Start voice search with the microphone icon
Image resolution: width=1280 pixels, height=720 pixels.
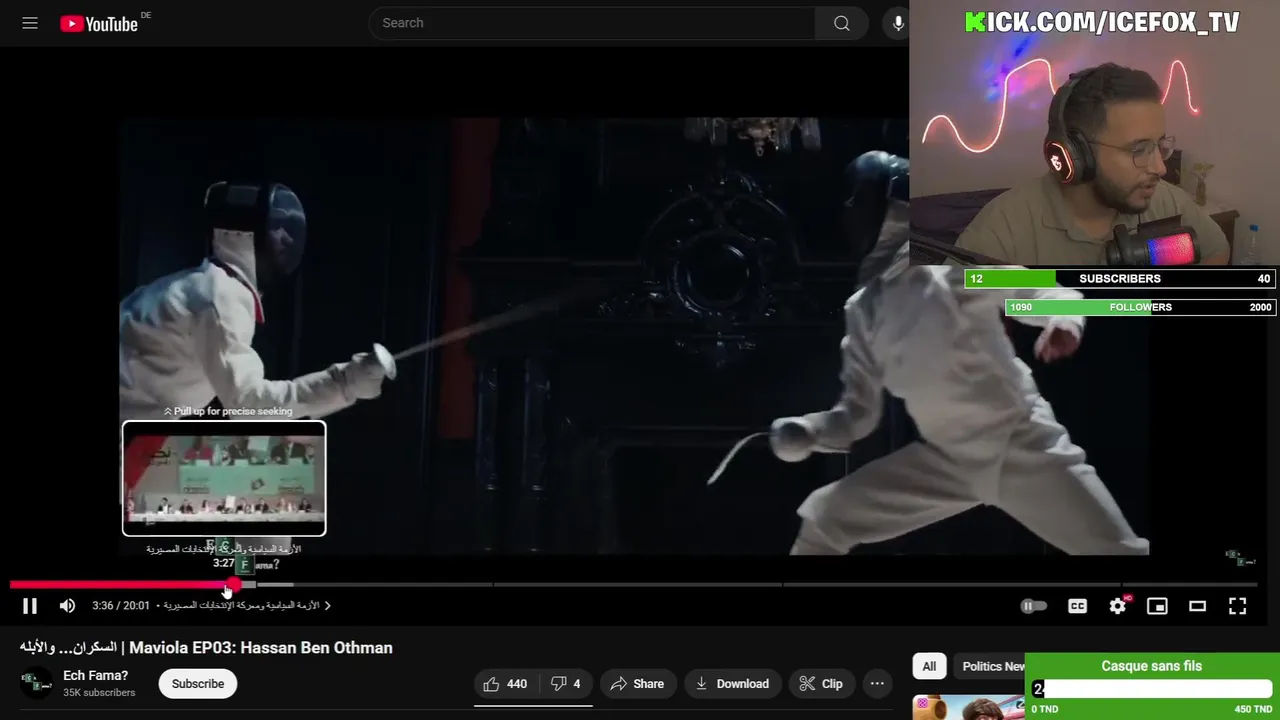[898, 23]
